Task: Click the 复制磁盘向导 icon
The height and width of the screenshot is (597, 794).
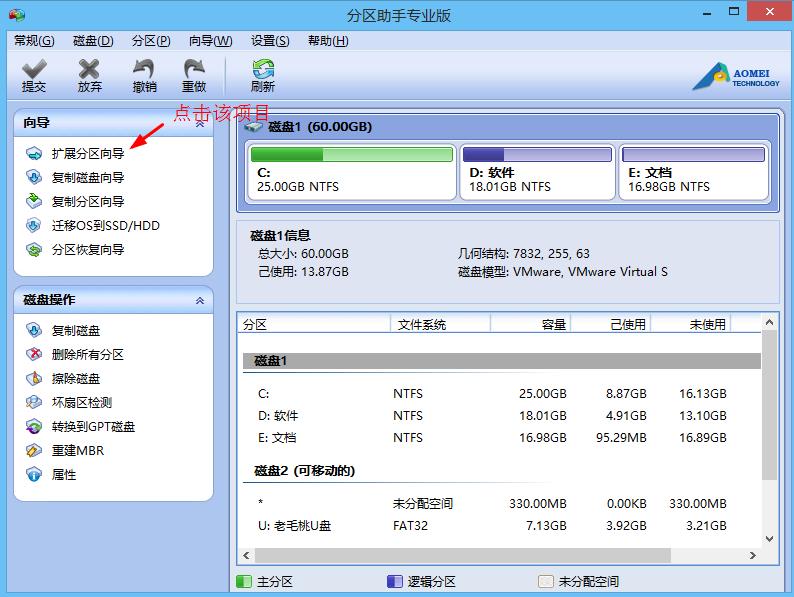Action: coord(34,177)
